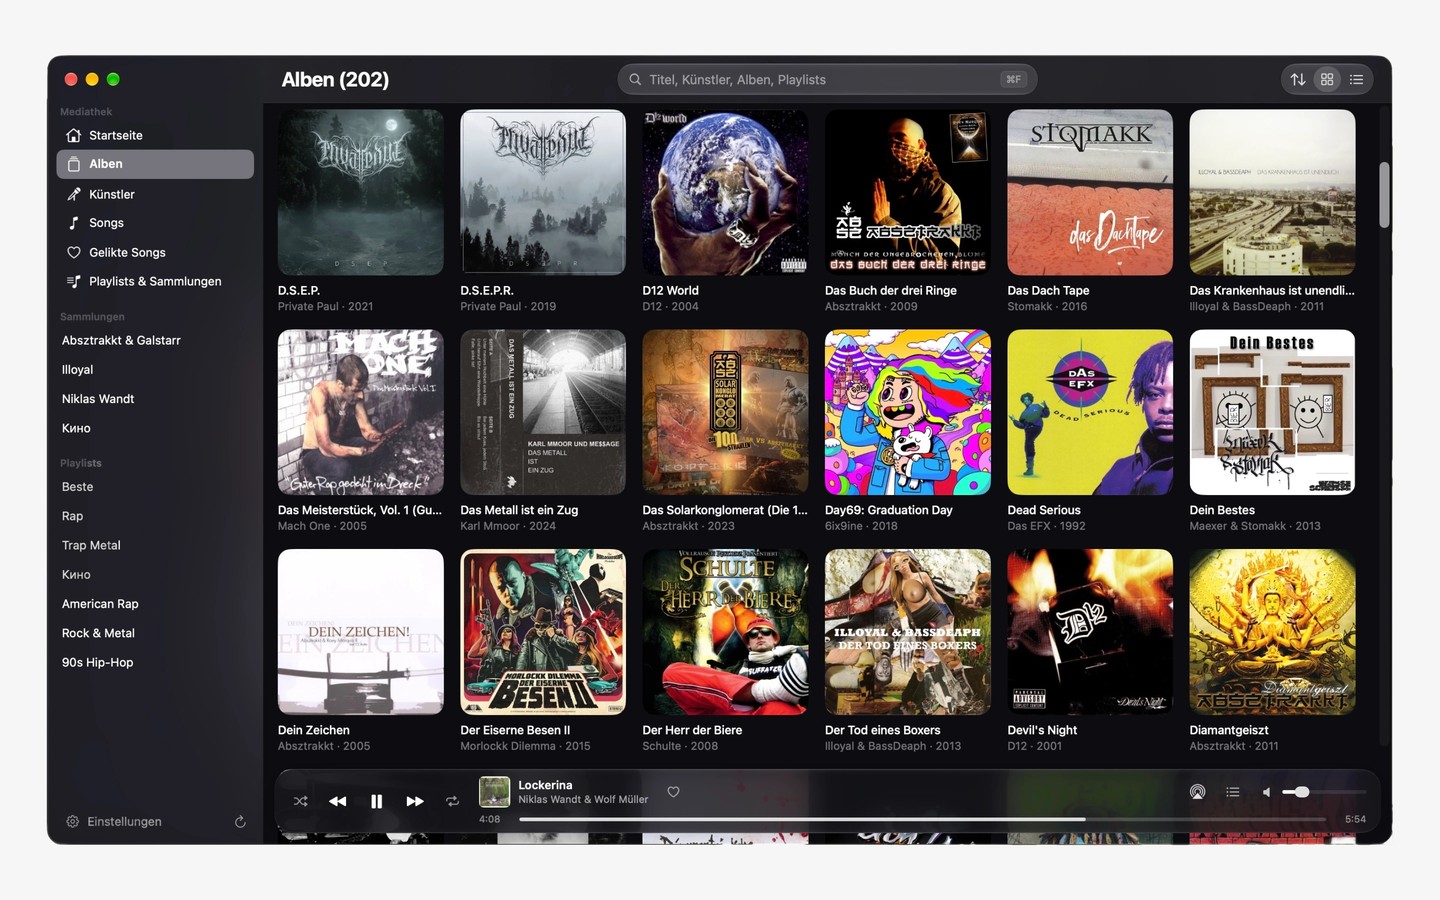Skip to next track
Viewport: 1440px width, 900px height.
click(414, 801)
